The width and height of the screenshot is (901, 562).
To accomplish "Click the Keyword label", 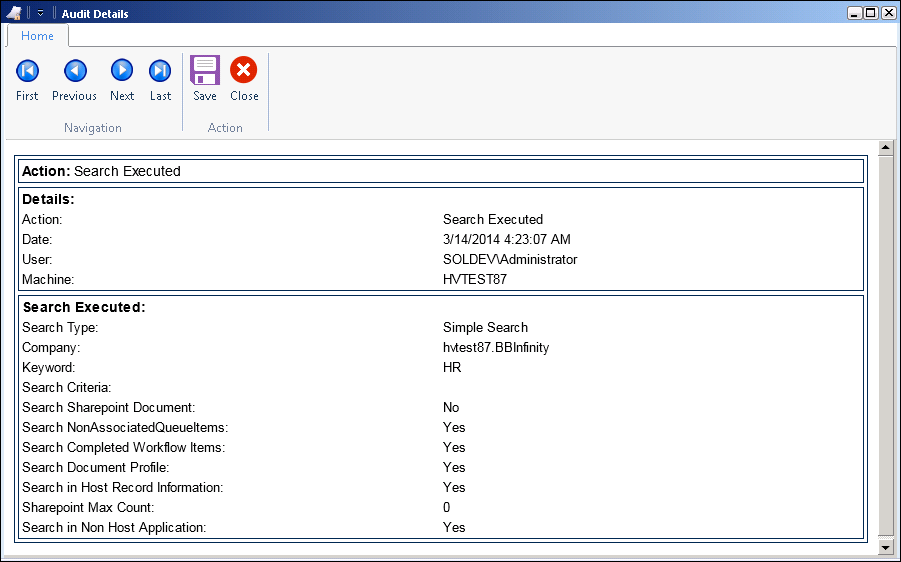I will [49, 368].
